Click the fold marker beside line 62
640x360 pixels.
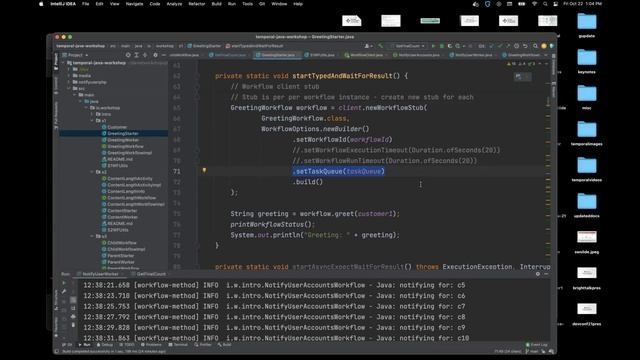[196, 76]
